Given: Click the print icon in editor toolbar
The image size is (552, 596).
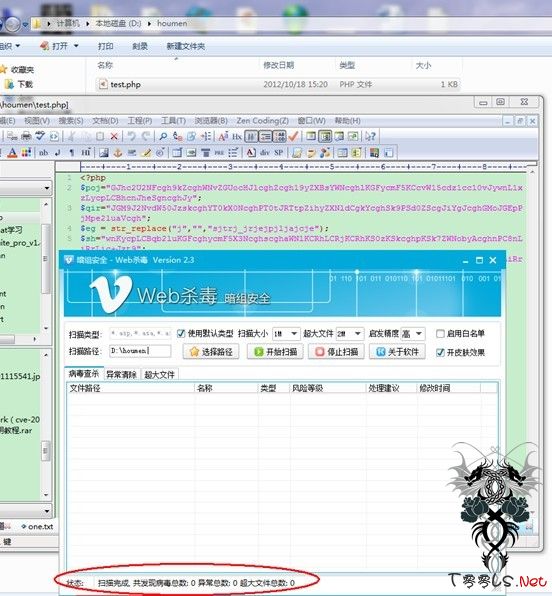Looking at the screenshot, I should pyautogui.click(x=26, y=136).
